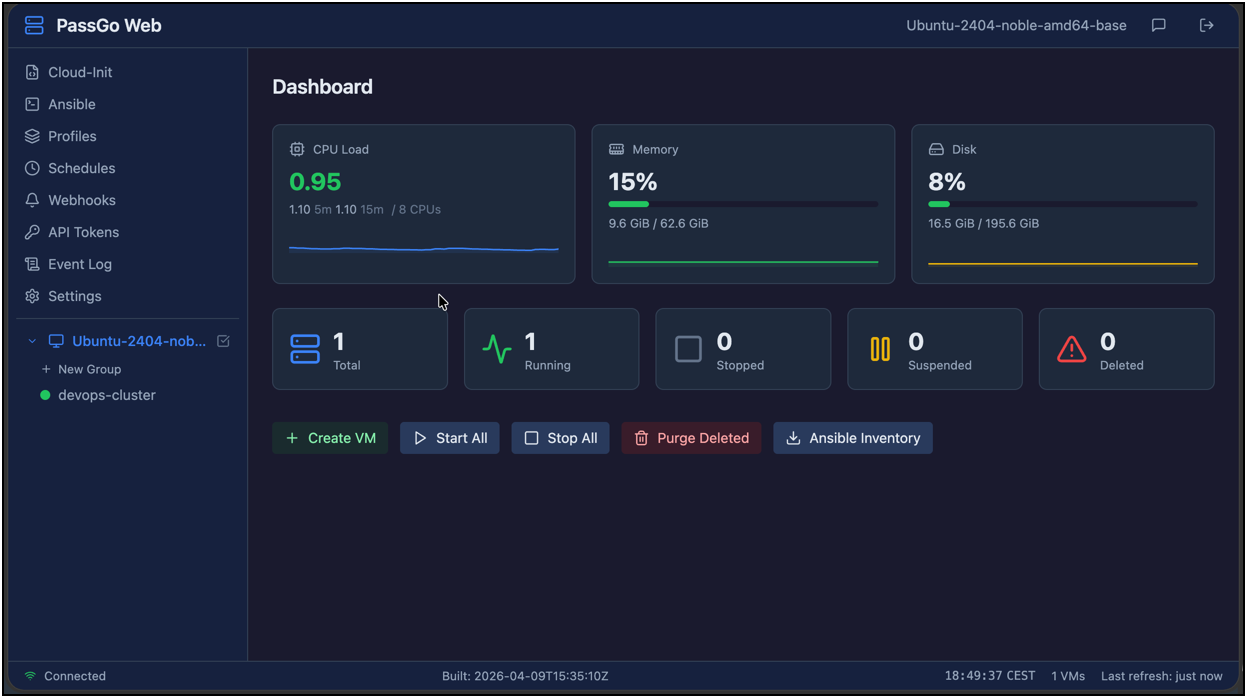Click the green status dot beside devops-cluster
Screen dimensions: 1247x698
(x=45, y=395)
